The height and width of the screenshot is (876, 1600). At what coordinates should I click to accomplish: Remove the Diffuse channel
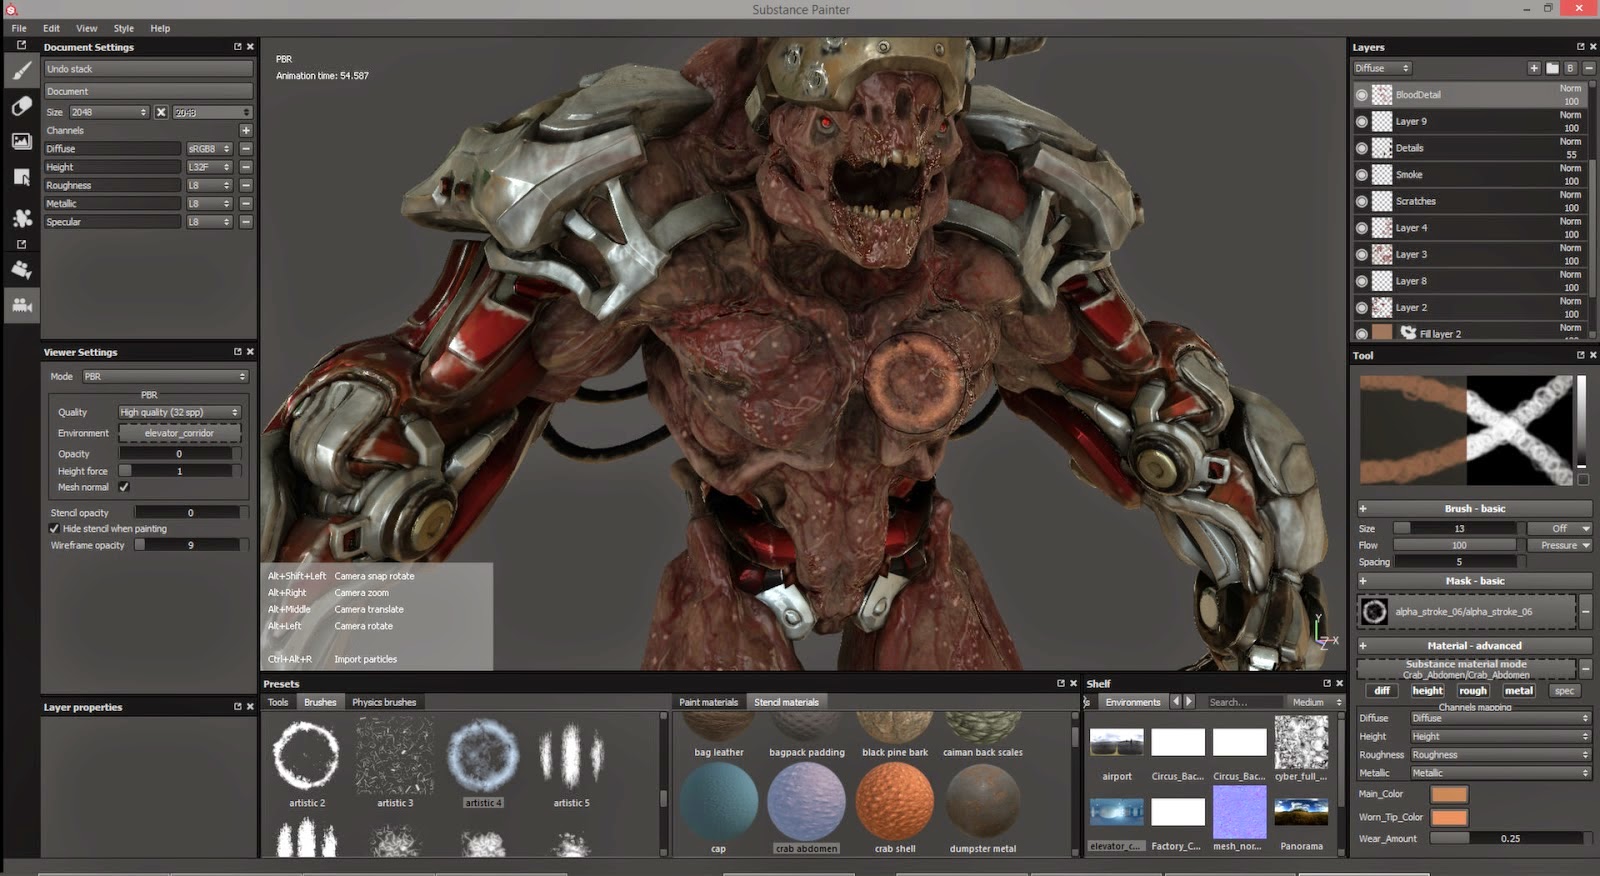tap(246, 149)
